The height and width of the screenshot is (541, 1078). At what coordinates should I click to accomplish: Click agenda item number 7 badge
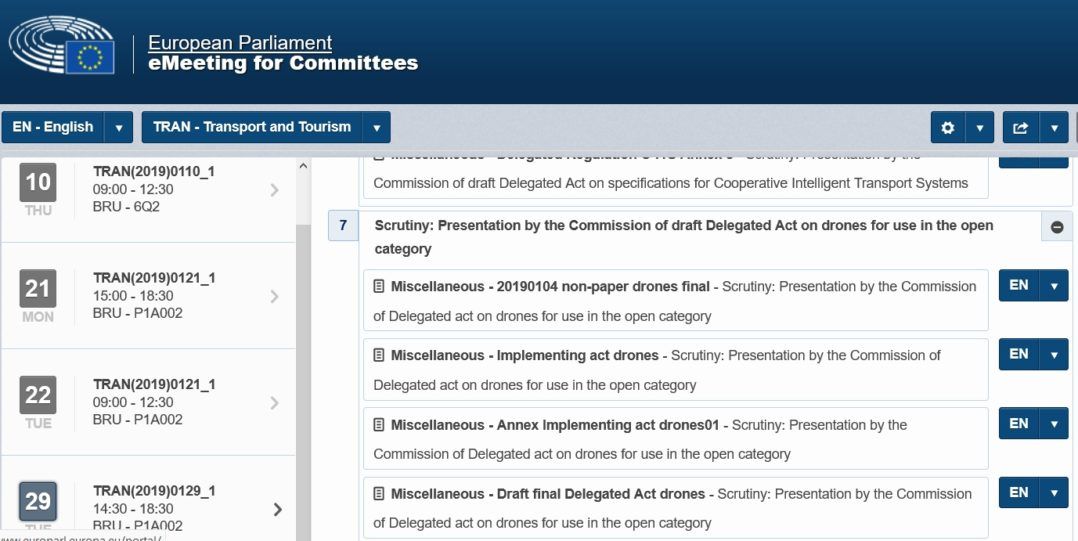pyautogui.click(x=342, y=226)
